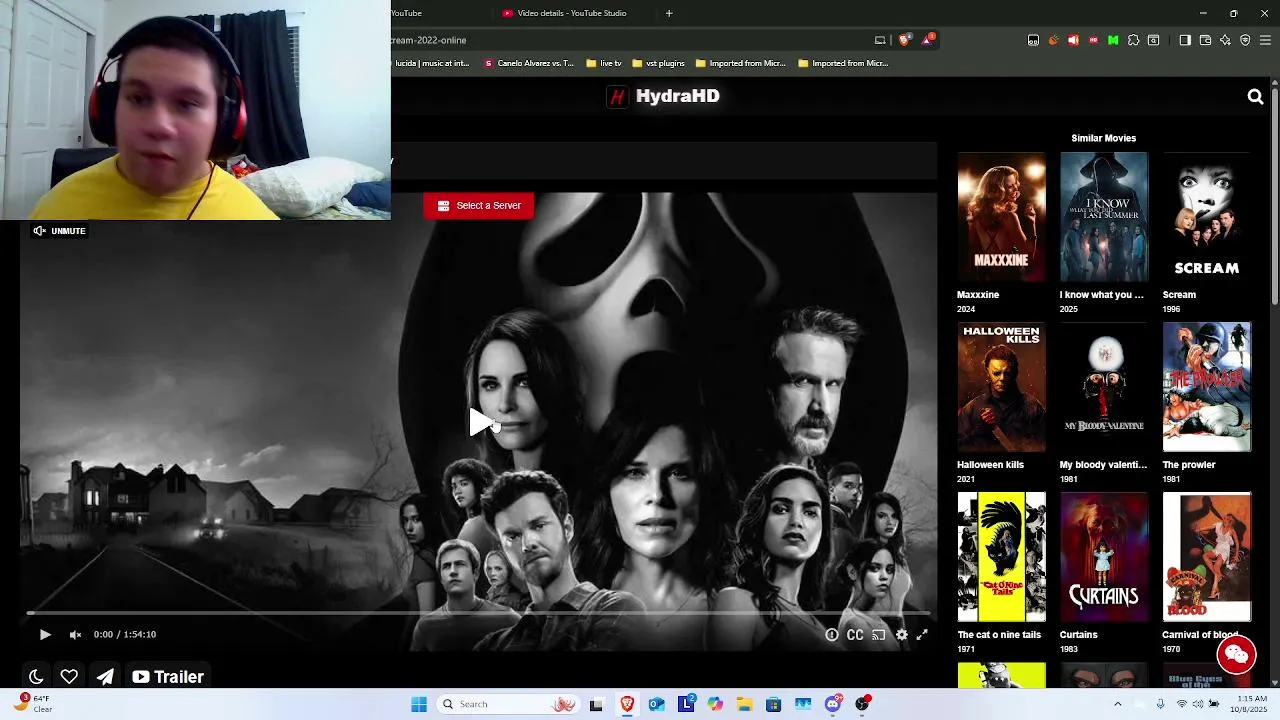Viewport: 1280px width, 720px height.
Task: Open The Prowler poster
Action: 1206,387
